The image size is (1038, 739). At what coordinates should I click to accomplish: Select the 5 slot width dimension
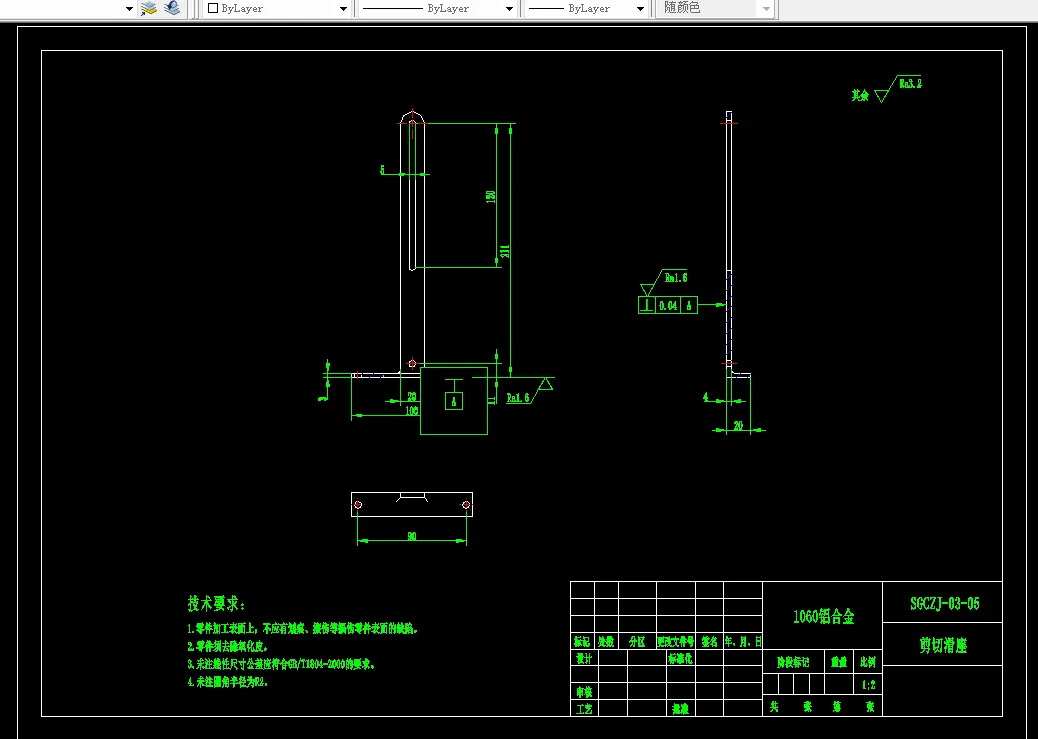382,170
